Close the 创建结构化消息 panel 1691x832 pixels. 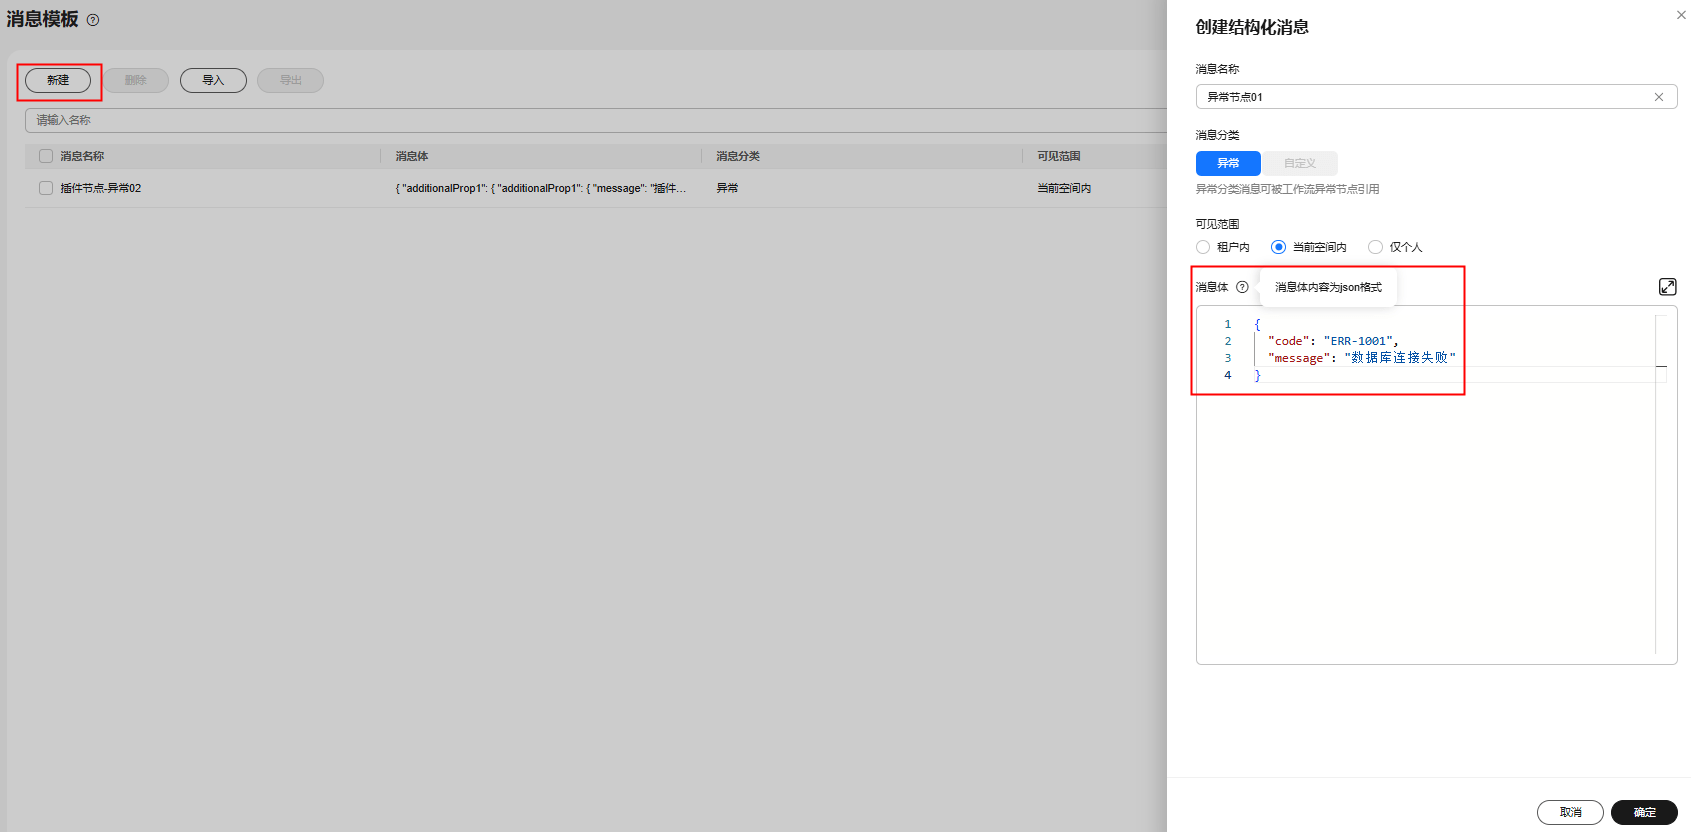point(1681,15)
